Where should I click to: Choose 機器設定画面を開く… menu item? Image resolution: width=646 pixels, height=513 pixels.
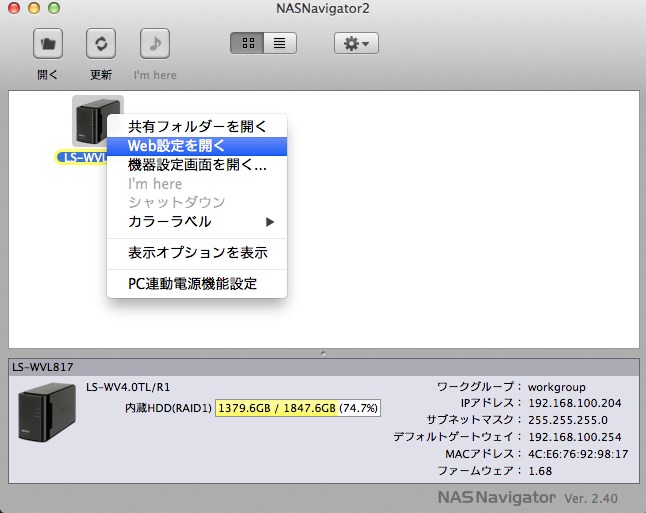tap(197, 165)
